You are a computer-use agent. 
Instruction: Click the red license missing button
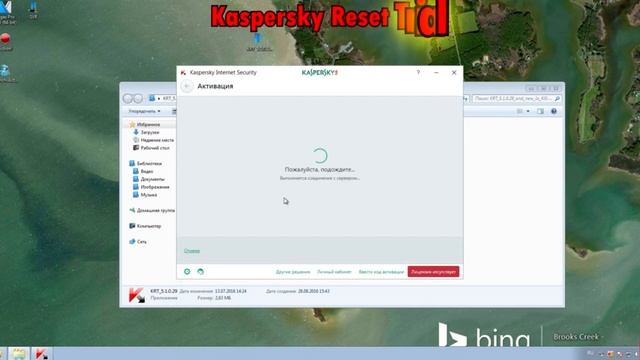click(433, 271)
